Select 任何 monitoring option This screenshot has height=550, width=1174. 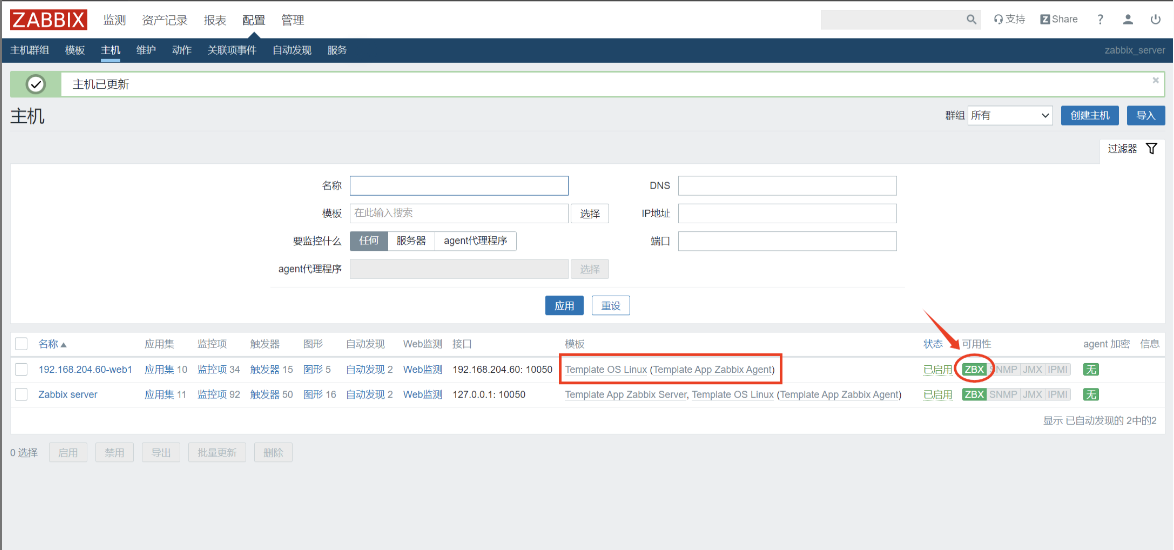[369, 241]
